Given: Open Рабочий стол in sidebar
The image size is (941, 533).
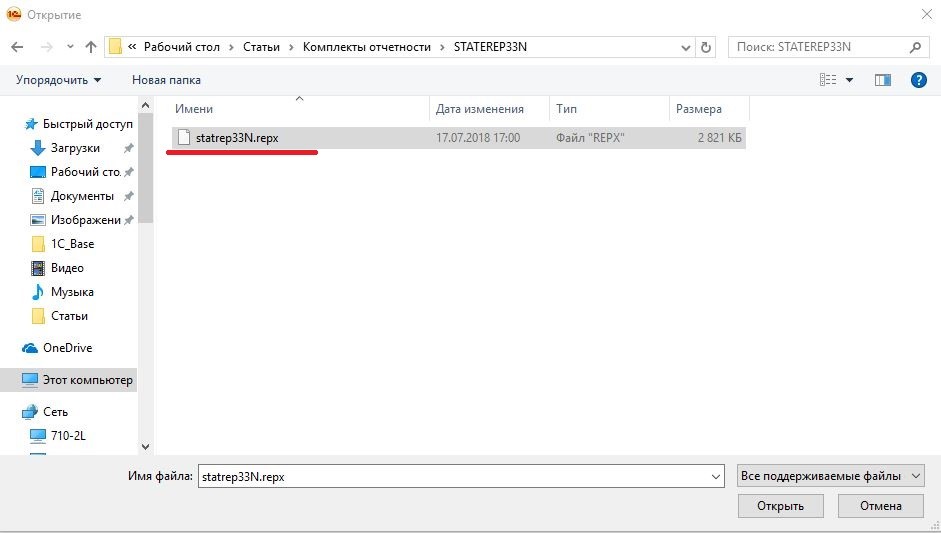Looking at the screenshot, I should point(86,172).
